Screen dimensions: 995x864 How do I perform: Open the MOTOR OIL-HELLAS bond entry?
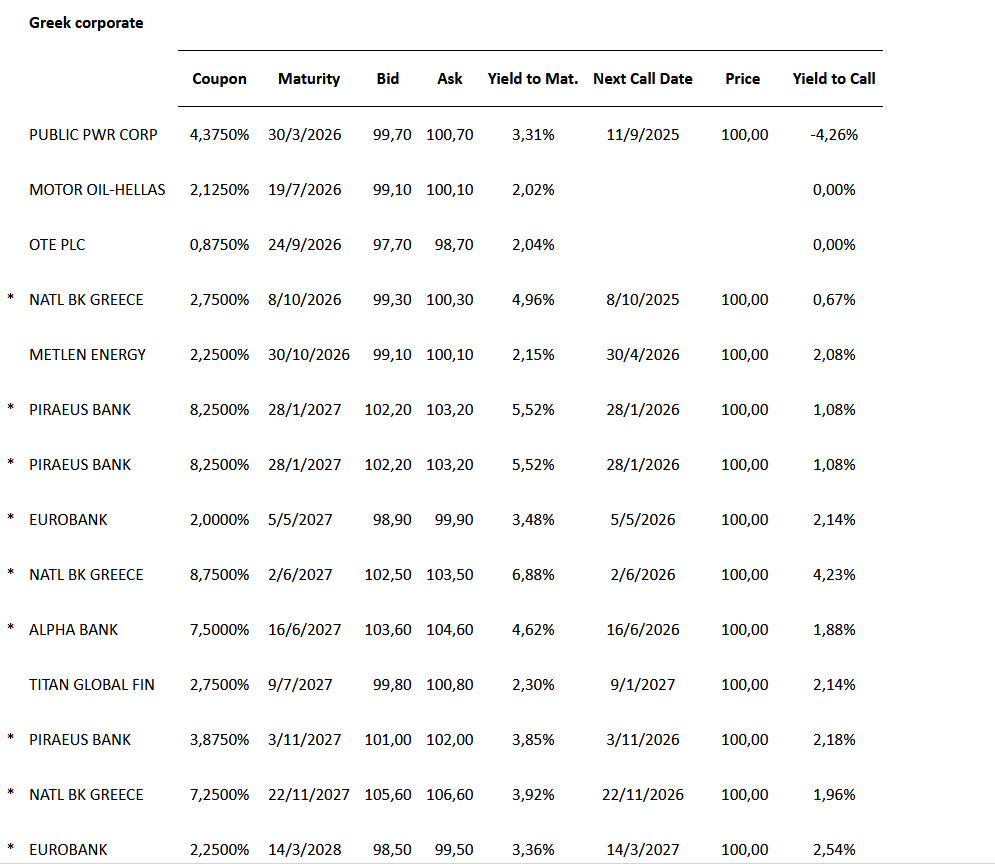tap(97, 190)
